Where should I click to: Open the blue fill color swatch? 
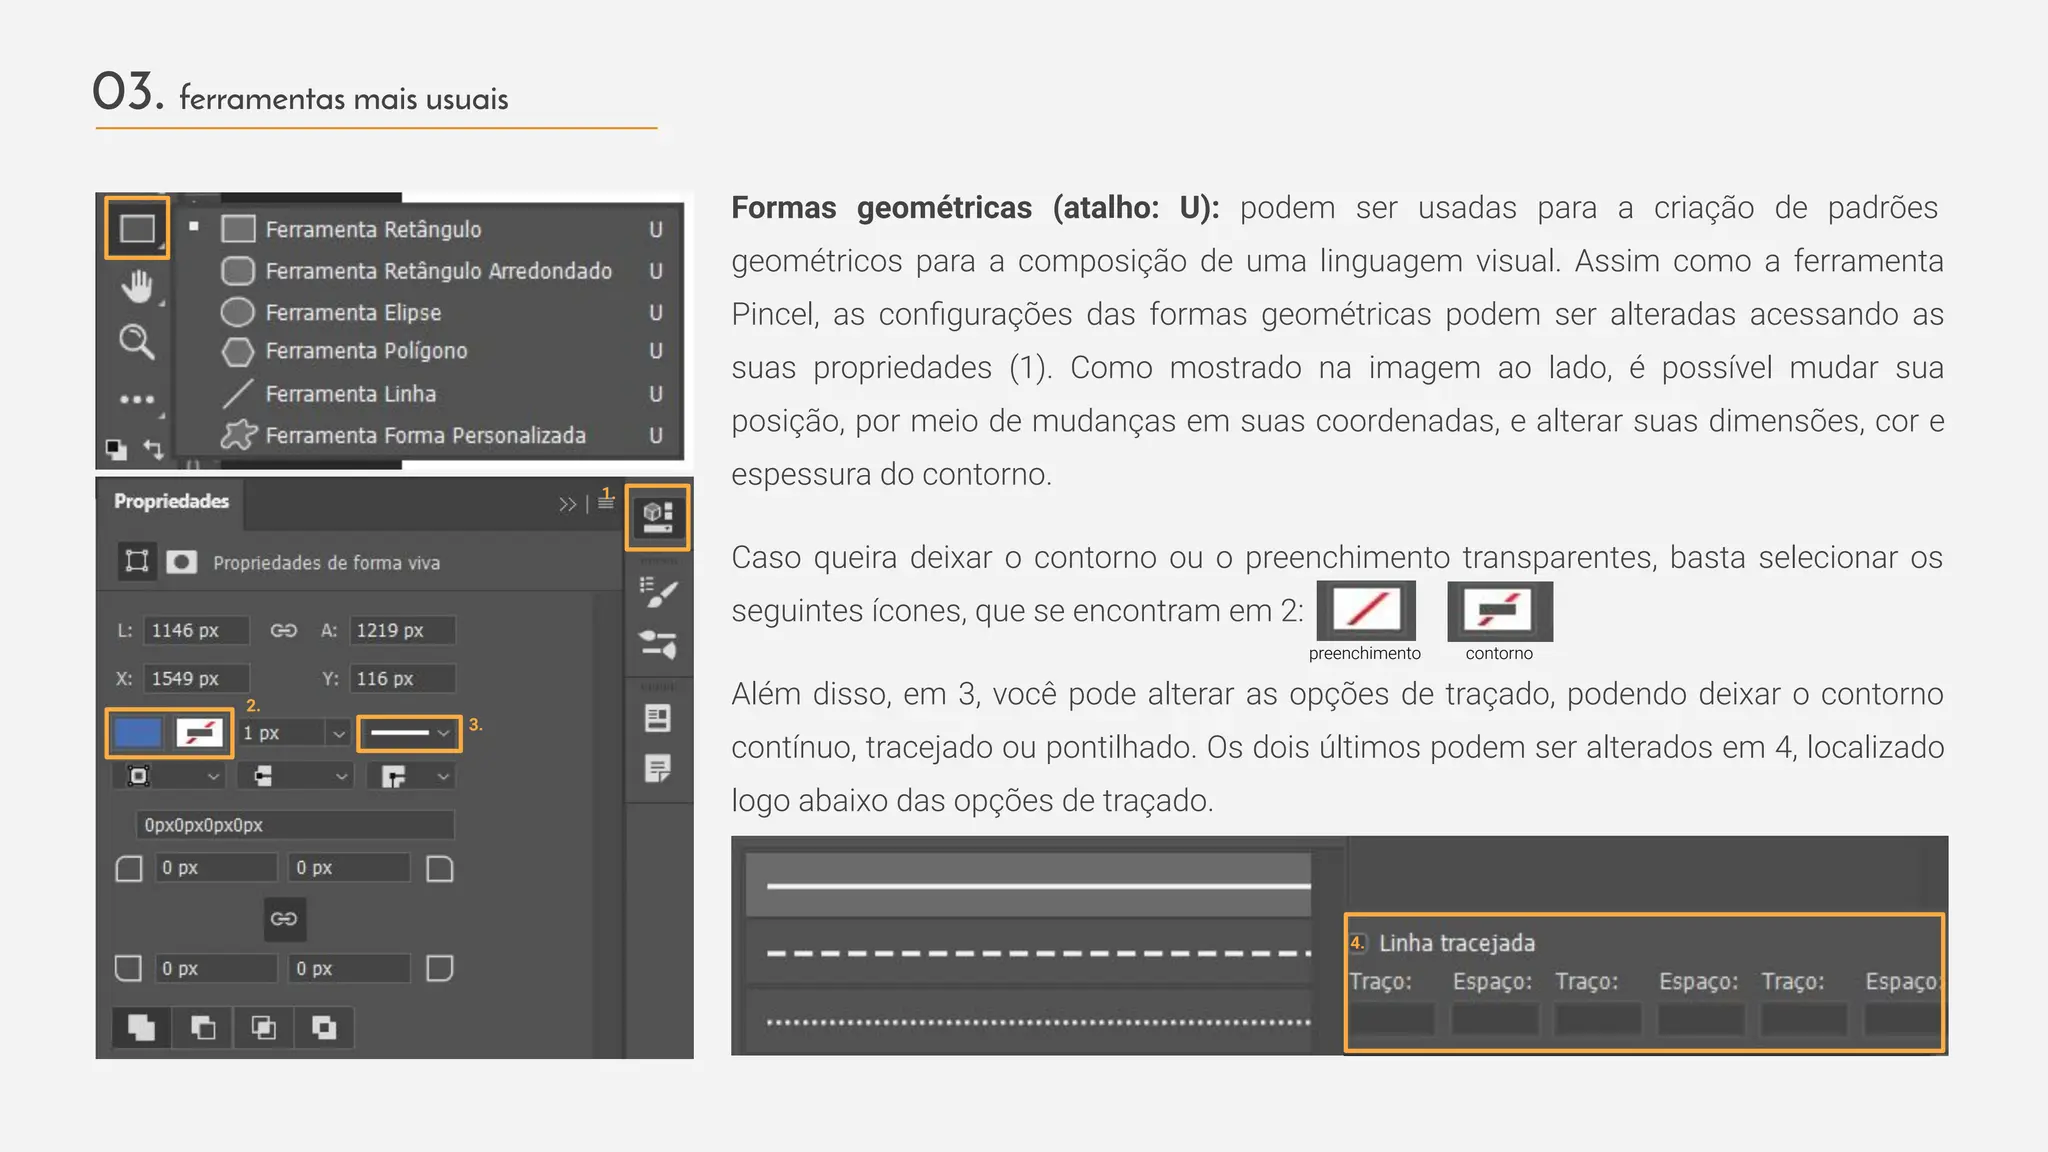(x=138, y=733)
